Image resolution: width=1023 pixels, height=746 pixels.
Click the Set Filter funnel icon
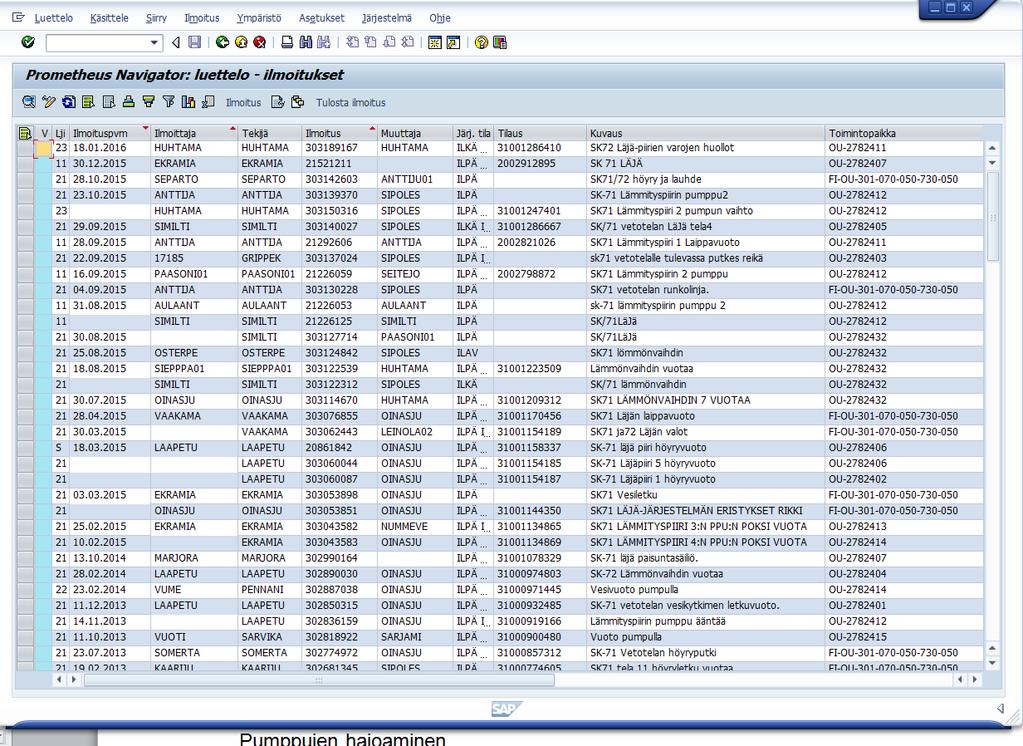[169, 102]
